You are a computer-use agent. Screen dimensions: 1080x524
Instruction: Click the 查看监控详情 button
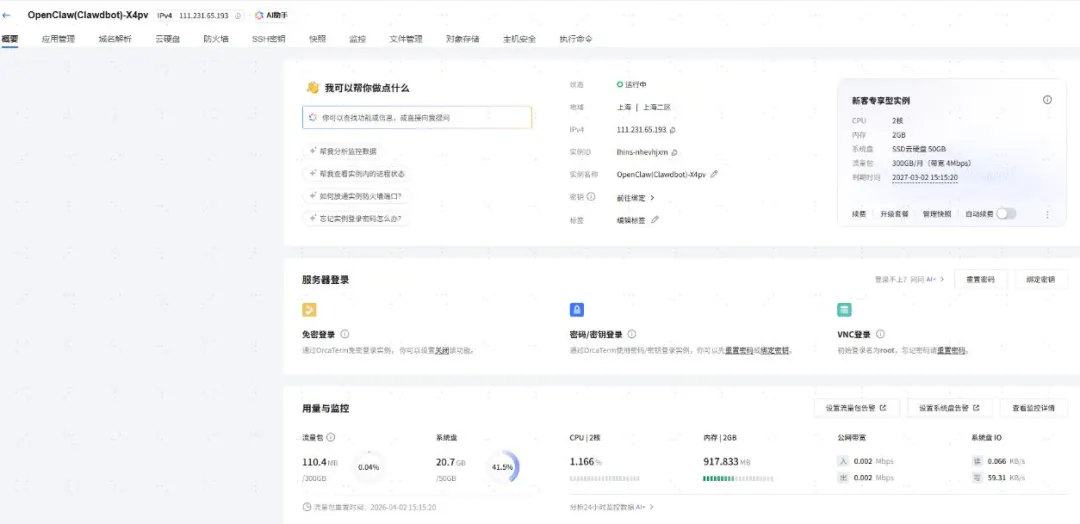(1033, 408)
